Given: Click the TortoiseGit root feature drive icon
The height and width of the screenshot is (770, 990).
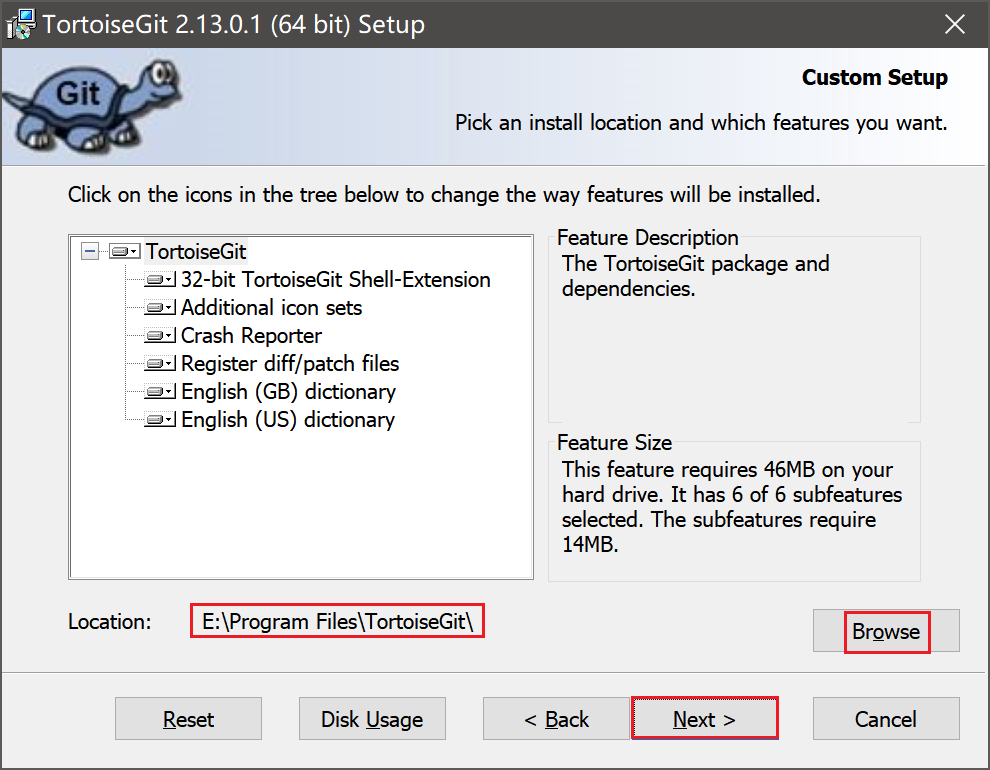Looking at the screenshot, I should (124, 252).
